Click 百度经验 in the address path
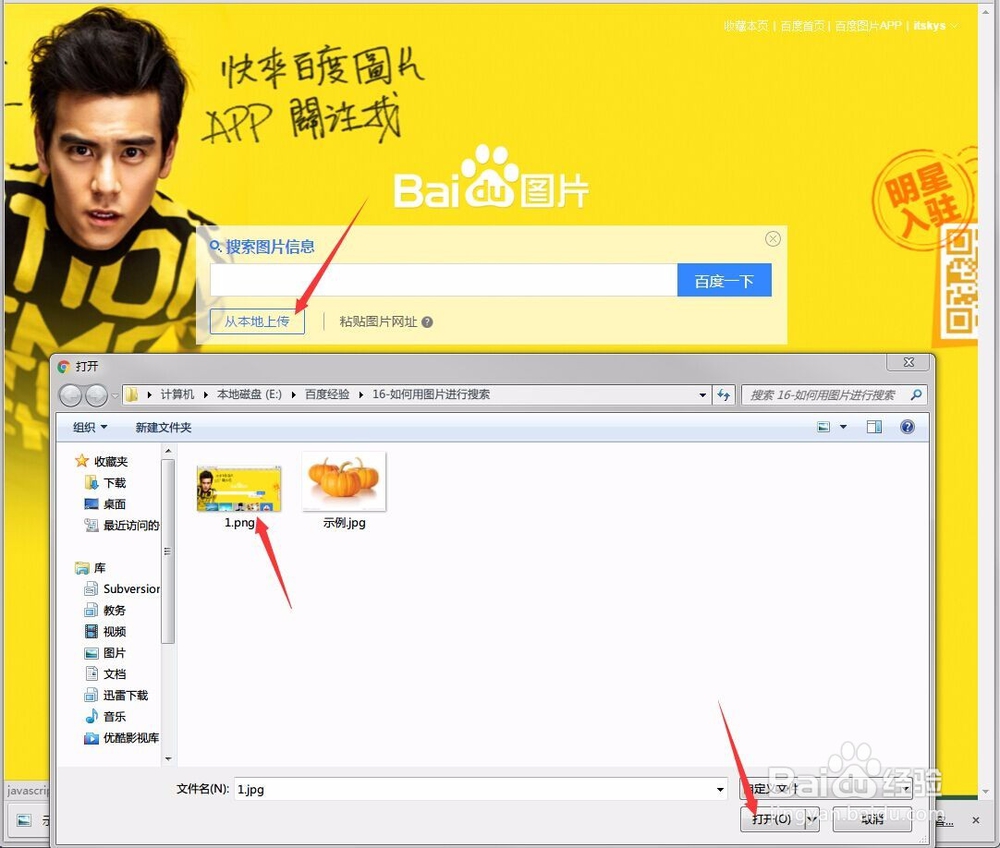 pyautogui.click(x=327, y=394)
